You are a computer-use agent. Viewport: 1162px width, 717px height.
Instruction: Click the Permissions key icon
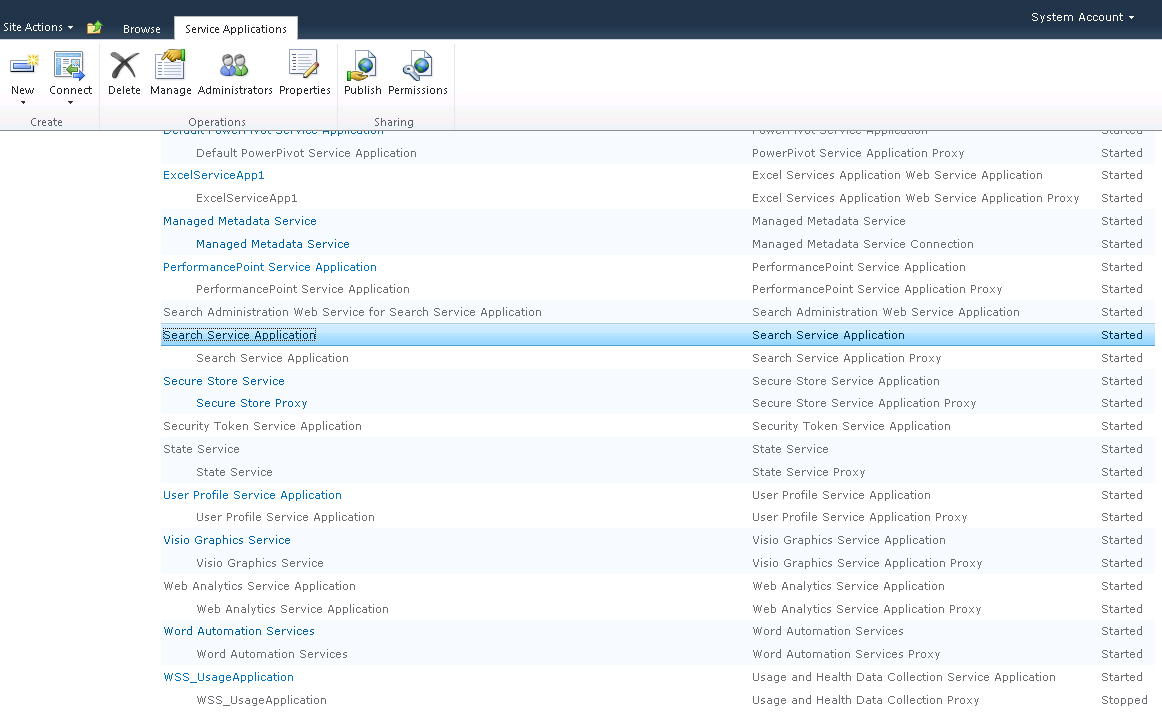(x=417, y=65)
